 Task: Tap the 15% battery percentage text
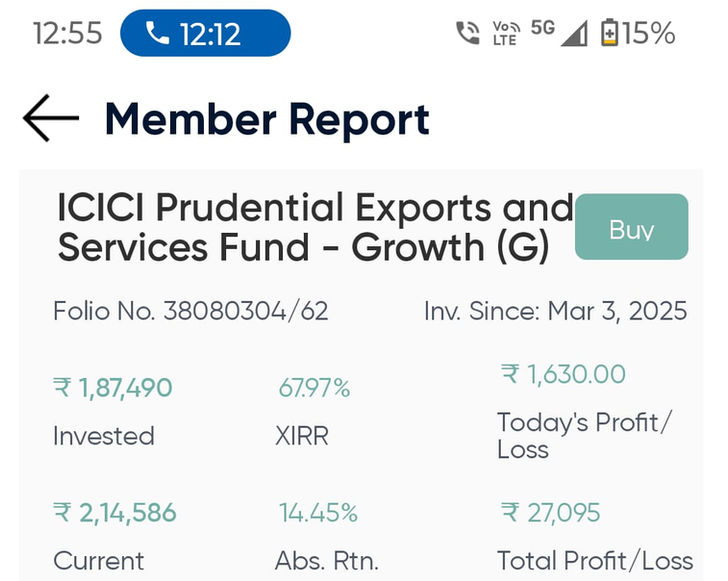(x=649, y=33)
